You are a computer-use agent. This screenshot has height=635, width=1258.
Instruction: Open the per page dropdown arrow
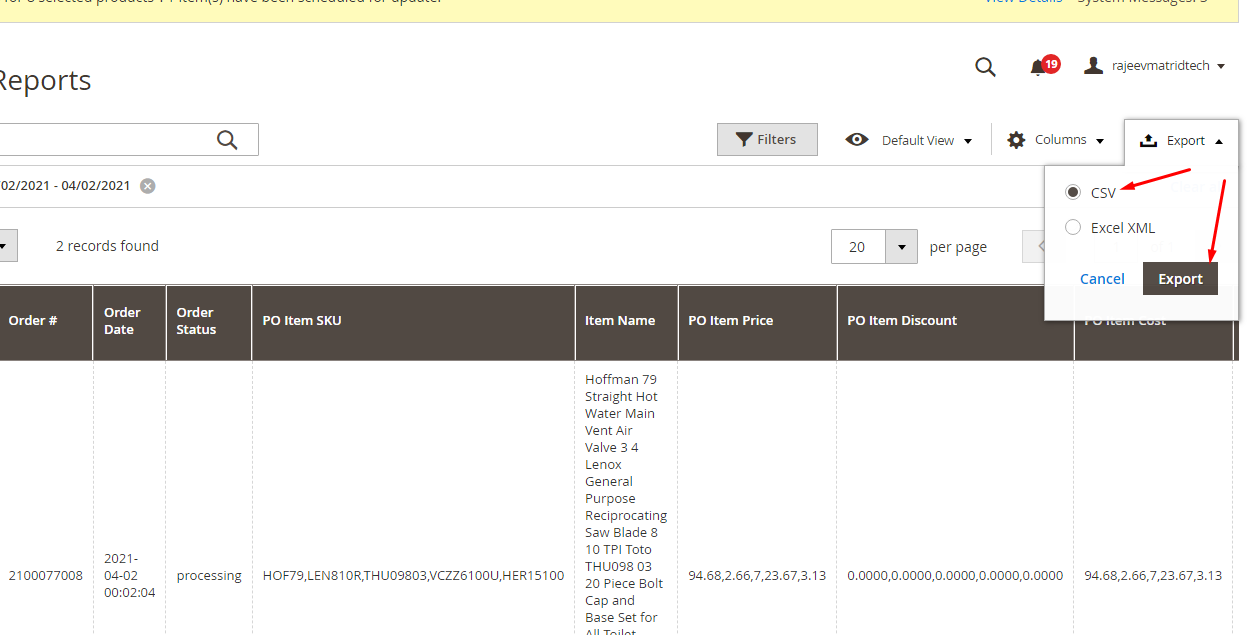[x=901, y=247]
